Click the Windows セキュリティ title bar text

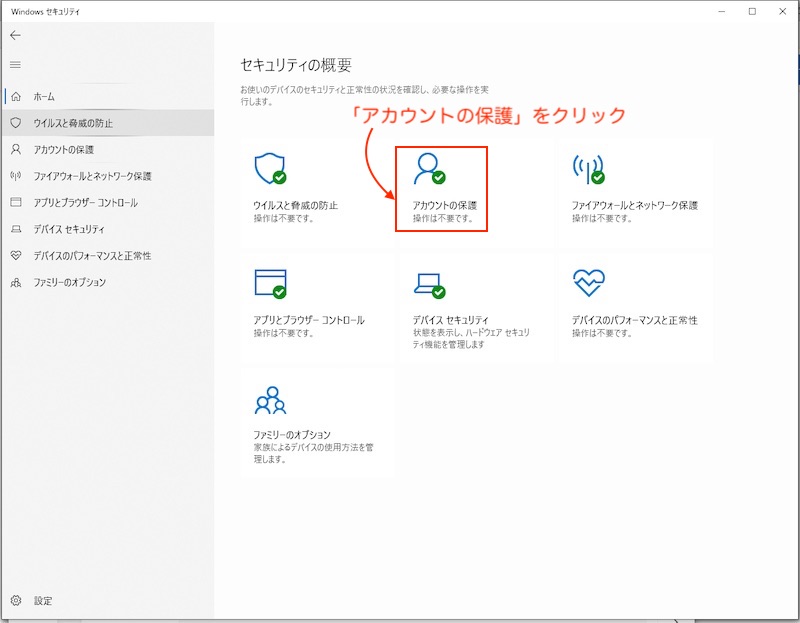tap(45, 11)
